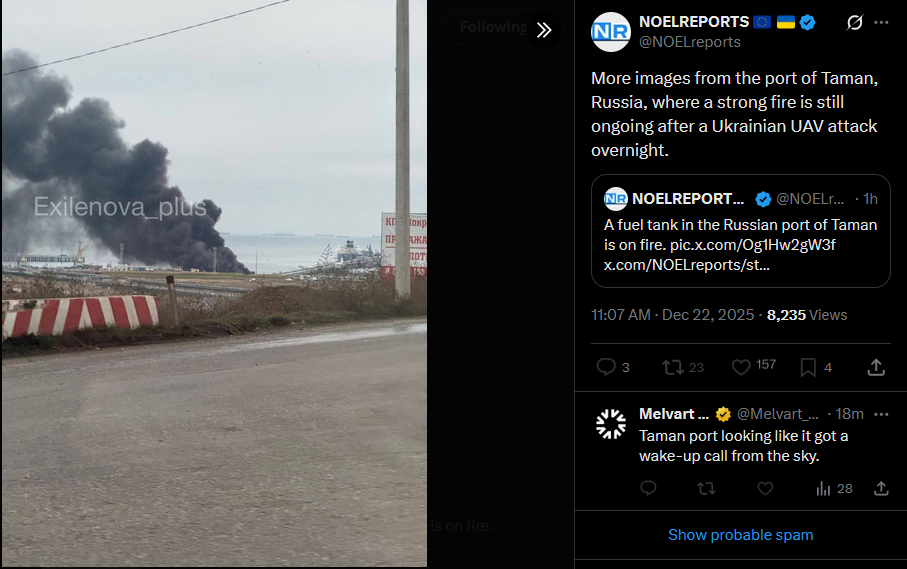Repost Melvart's comment
The height and width of the screenshot is (569, 907).
point(706,489)
